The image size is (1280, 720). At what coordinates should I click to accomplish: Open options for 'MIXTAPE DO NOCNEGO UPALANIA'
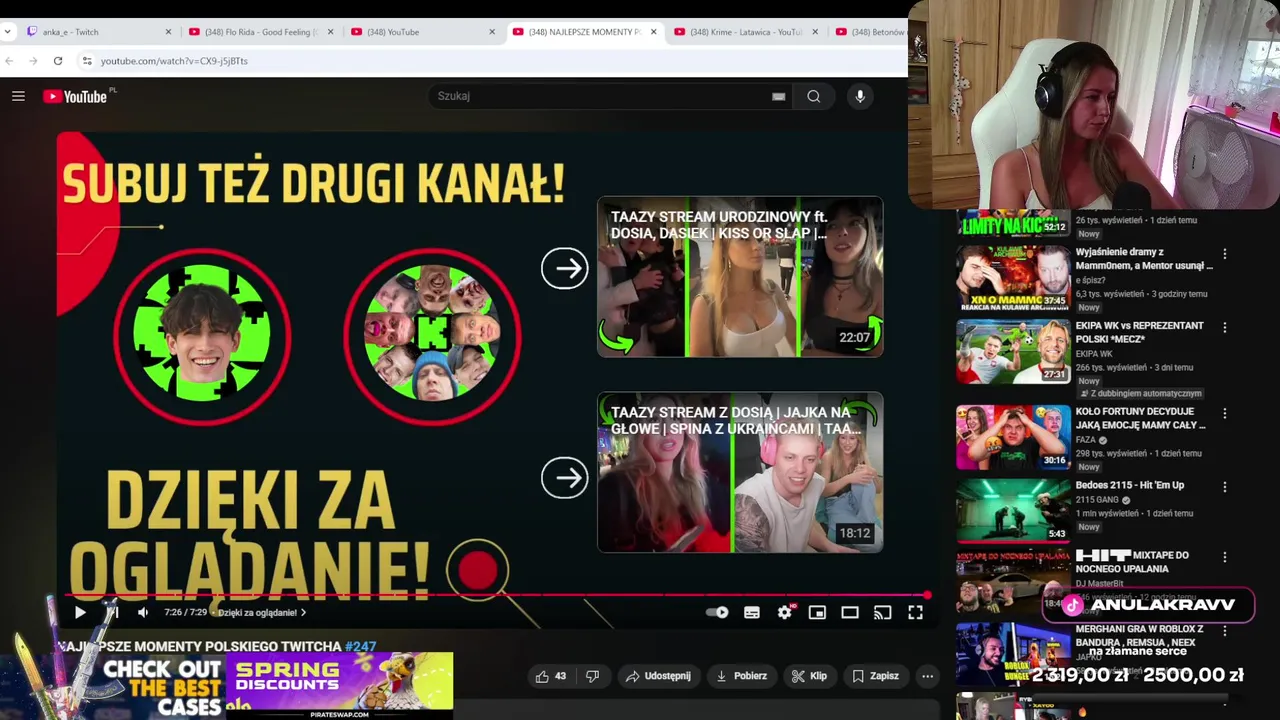1224,557
